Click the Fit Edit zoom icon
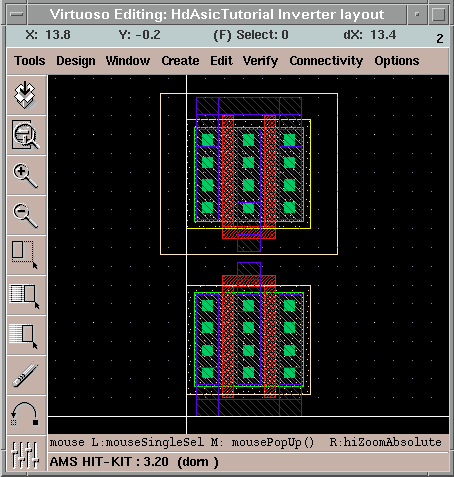Screen dimensions: 454x477 [26, 135]
